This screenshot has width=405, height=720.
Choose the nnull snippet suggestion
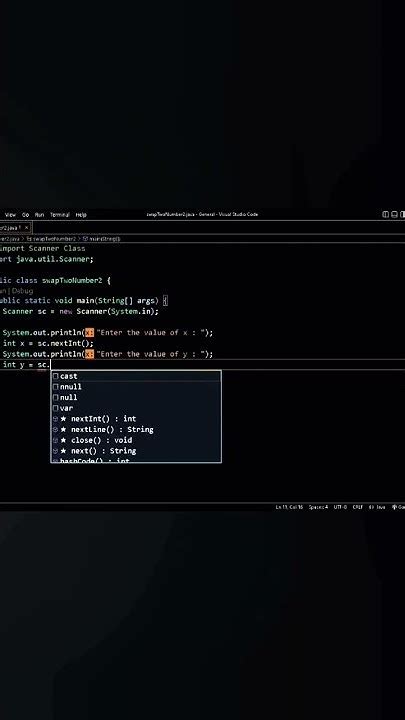136,387
